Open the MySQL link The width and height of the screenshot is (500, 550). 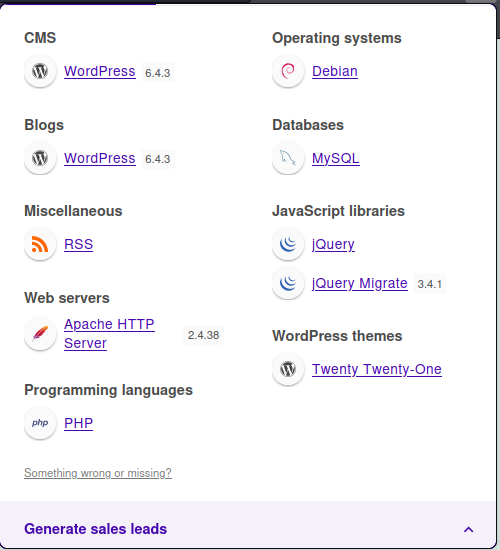(x=336, y=159)
